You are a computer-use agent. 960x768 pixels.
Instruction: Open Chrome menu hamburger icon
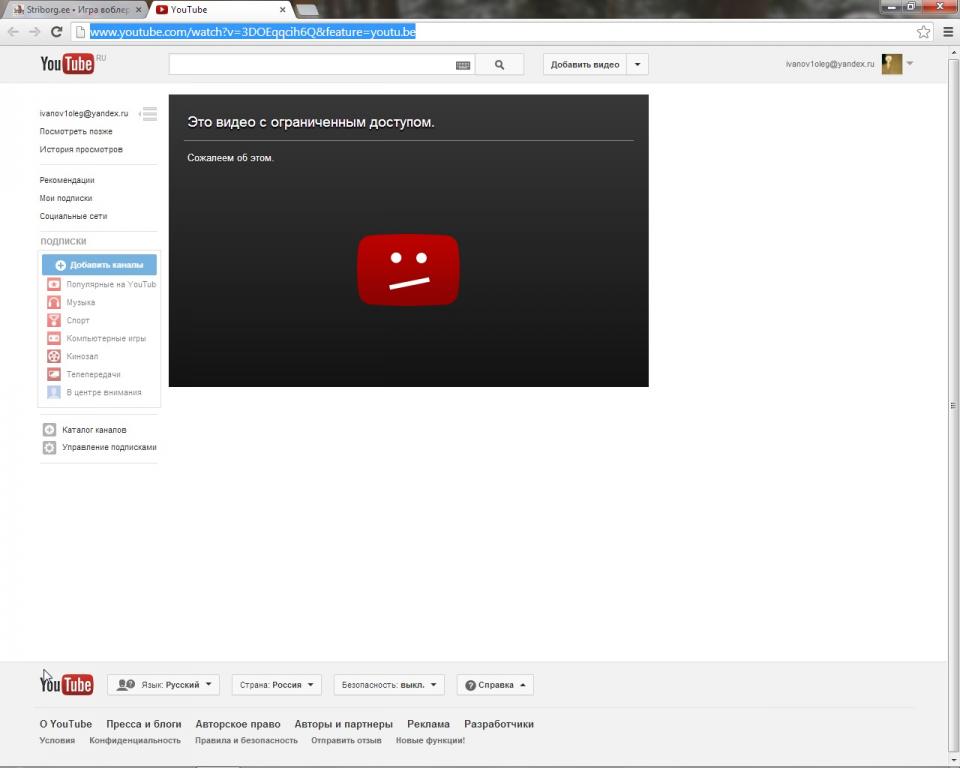[948, 32]
